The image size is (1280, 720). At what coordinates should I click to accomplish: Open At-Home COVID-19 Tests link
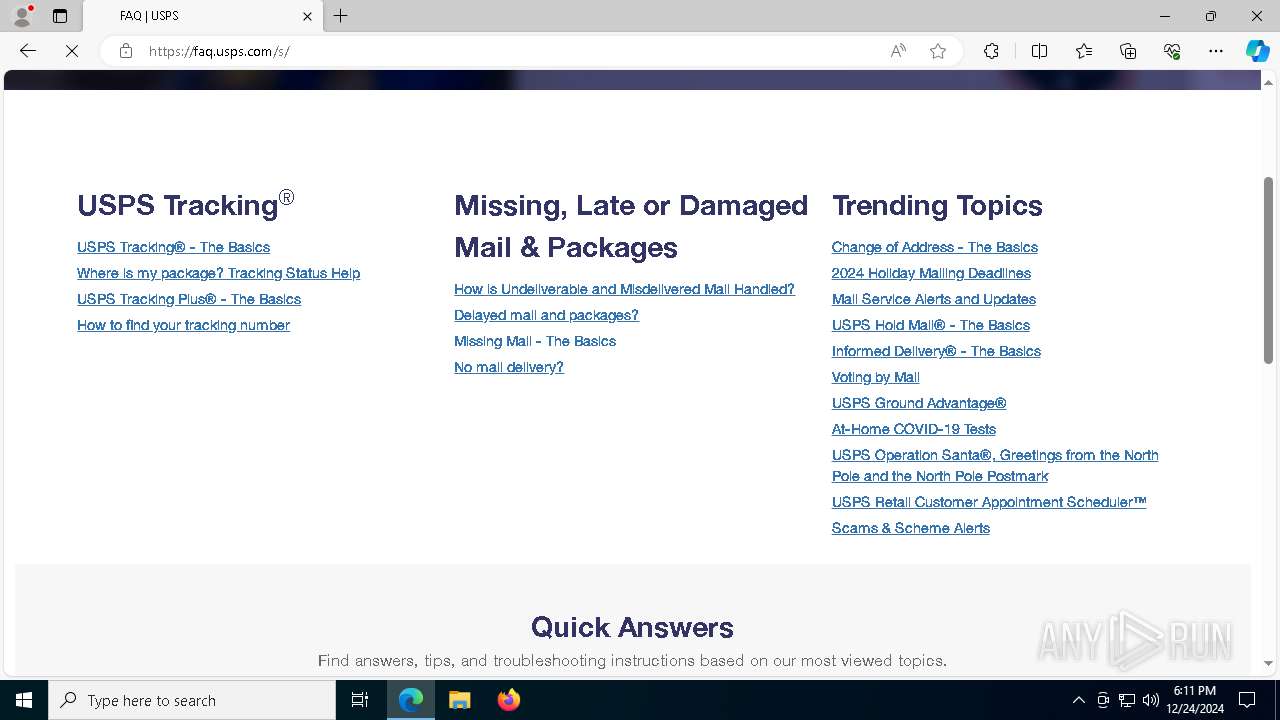tap(914, 429)
